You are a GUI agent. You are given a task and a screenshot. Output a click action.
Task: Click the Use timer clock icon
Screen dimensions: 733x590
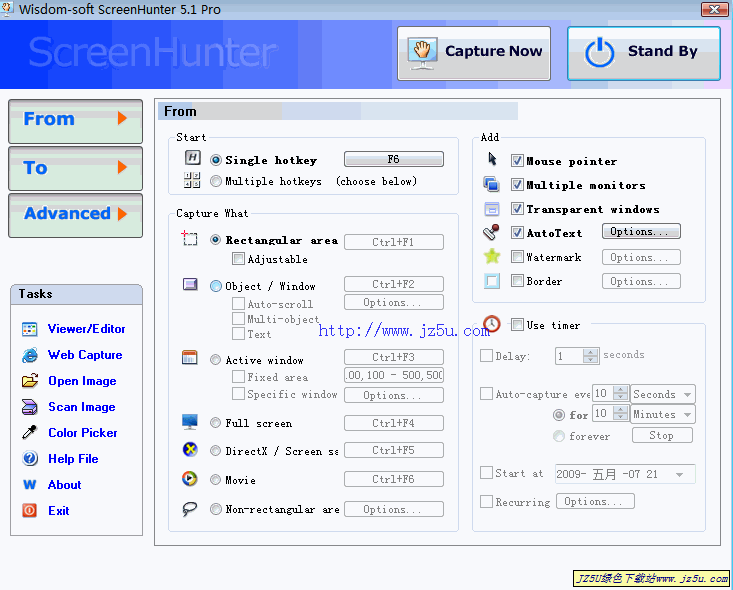(x=492, y=324)
